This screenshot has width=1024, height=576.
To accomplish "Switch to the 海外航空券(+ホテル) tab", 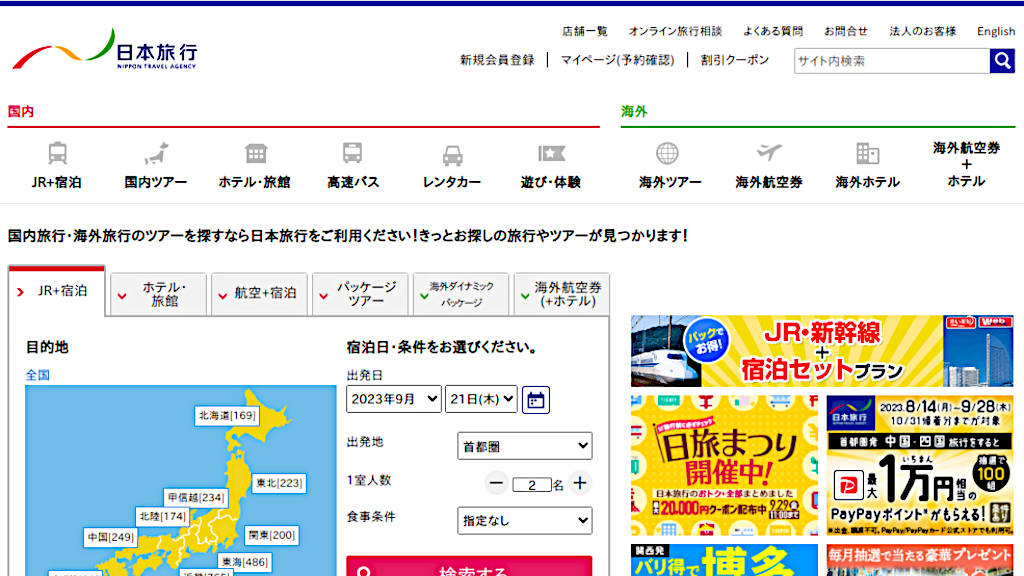I will (562, 295).
